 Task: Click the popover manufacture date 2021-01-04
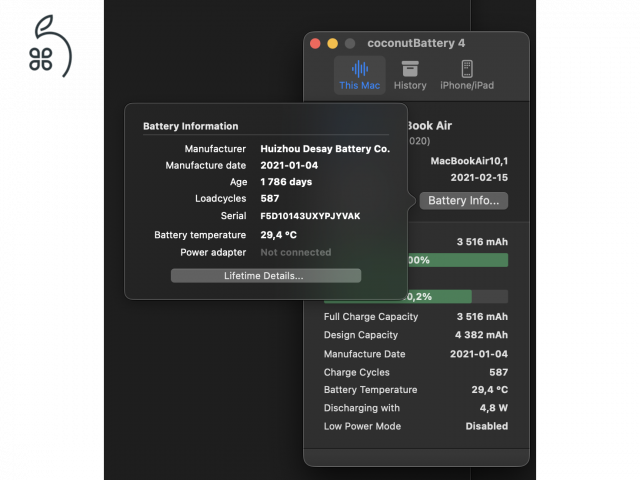289,165
